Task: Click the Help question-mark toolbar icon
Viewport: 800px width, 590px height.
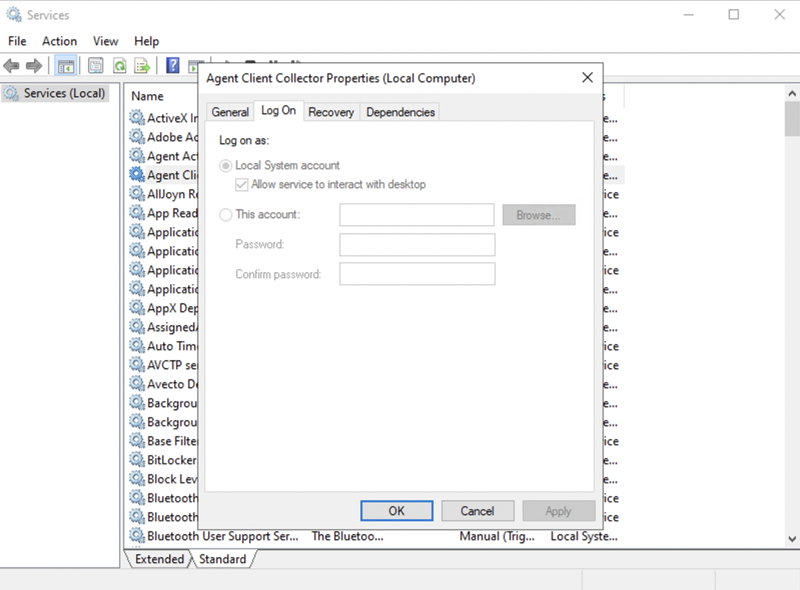Action: point(173,66)
